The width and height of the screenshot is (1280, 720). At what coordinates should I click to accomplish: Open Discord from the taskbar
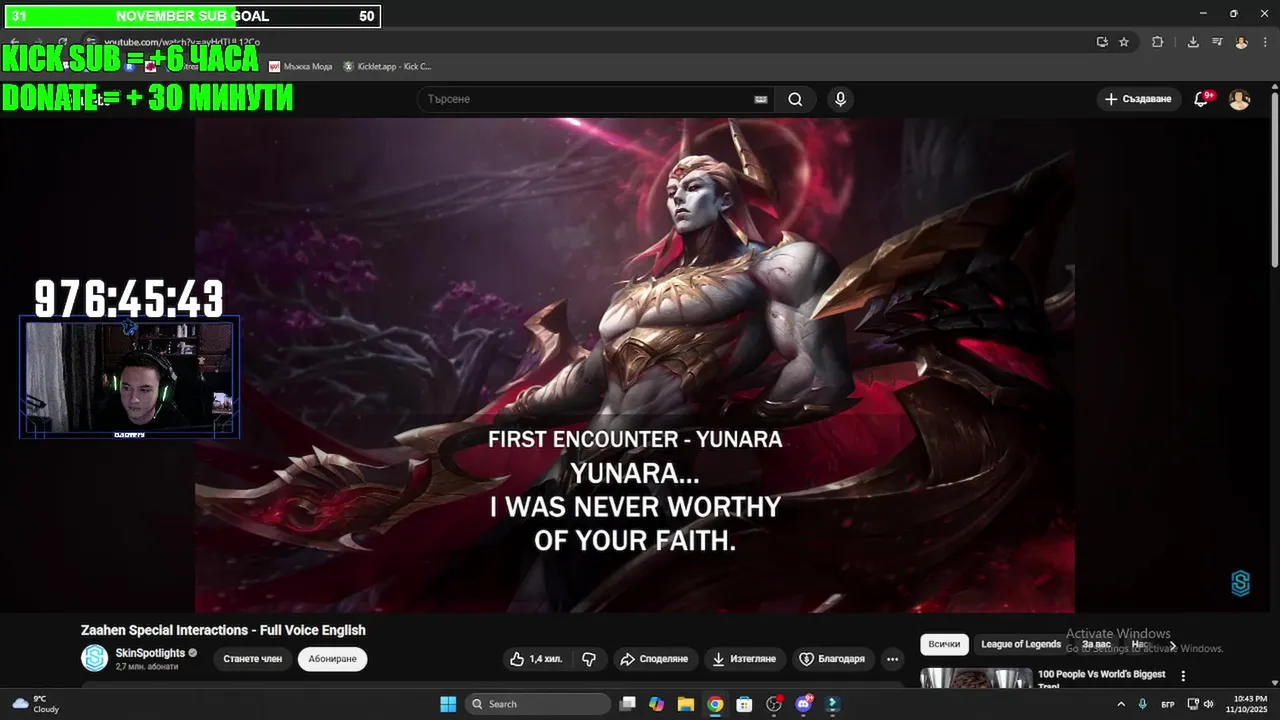(x=803, y=704)
